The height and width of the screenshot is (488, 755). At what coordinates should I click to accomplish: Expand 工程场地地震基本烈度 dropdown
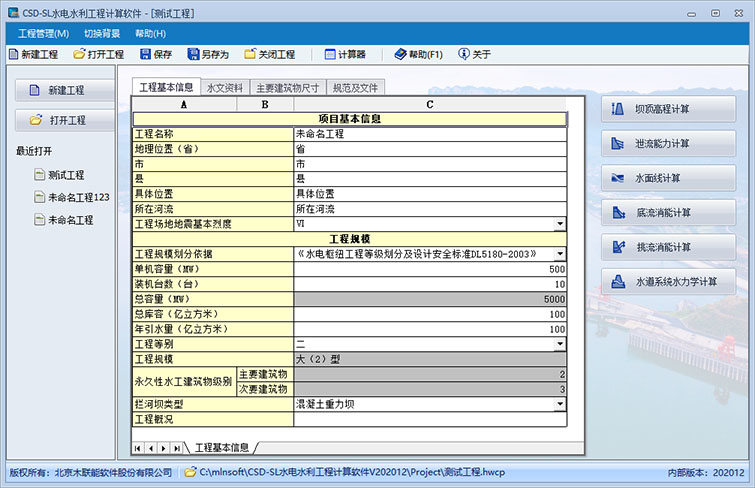point(560,224)
